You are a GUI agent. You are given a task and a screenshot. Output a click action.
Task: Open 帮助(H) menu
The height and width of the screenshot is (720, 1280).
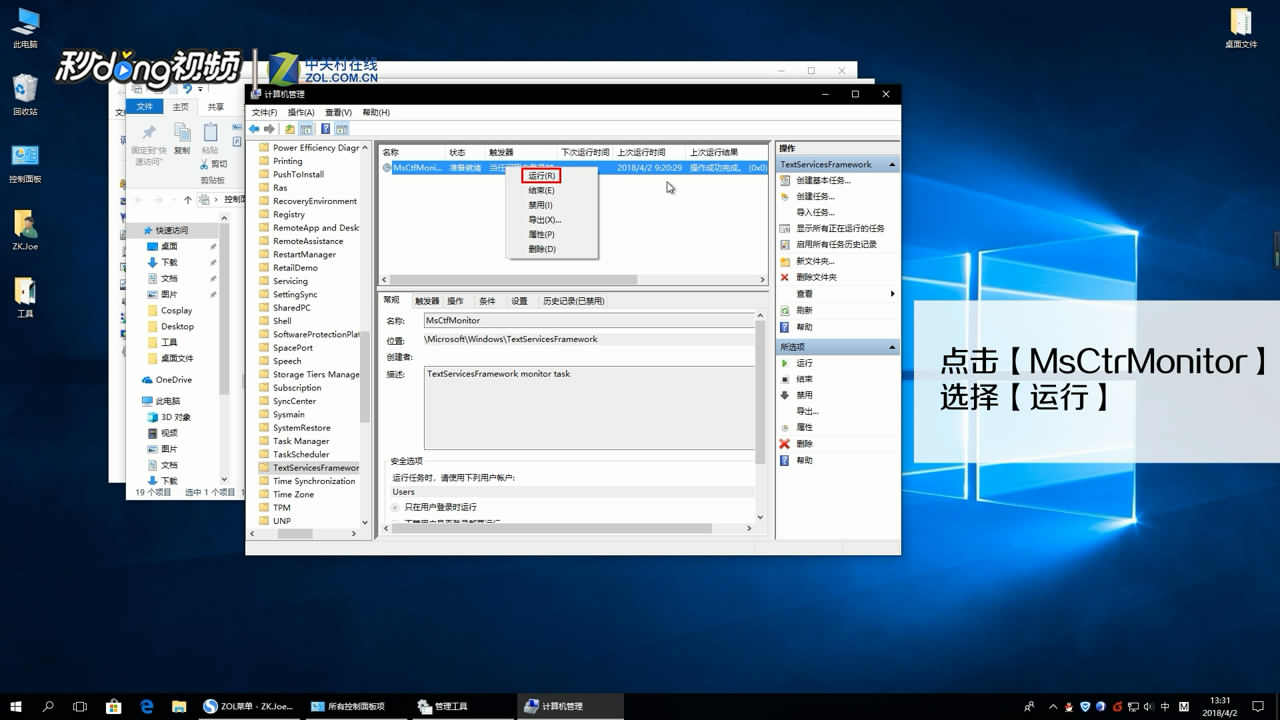tap(376, 112)
